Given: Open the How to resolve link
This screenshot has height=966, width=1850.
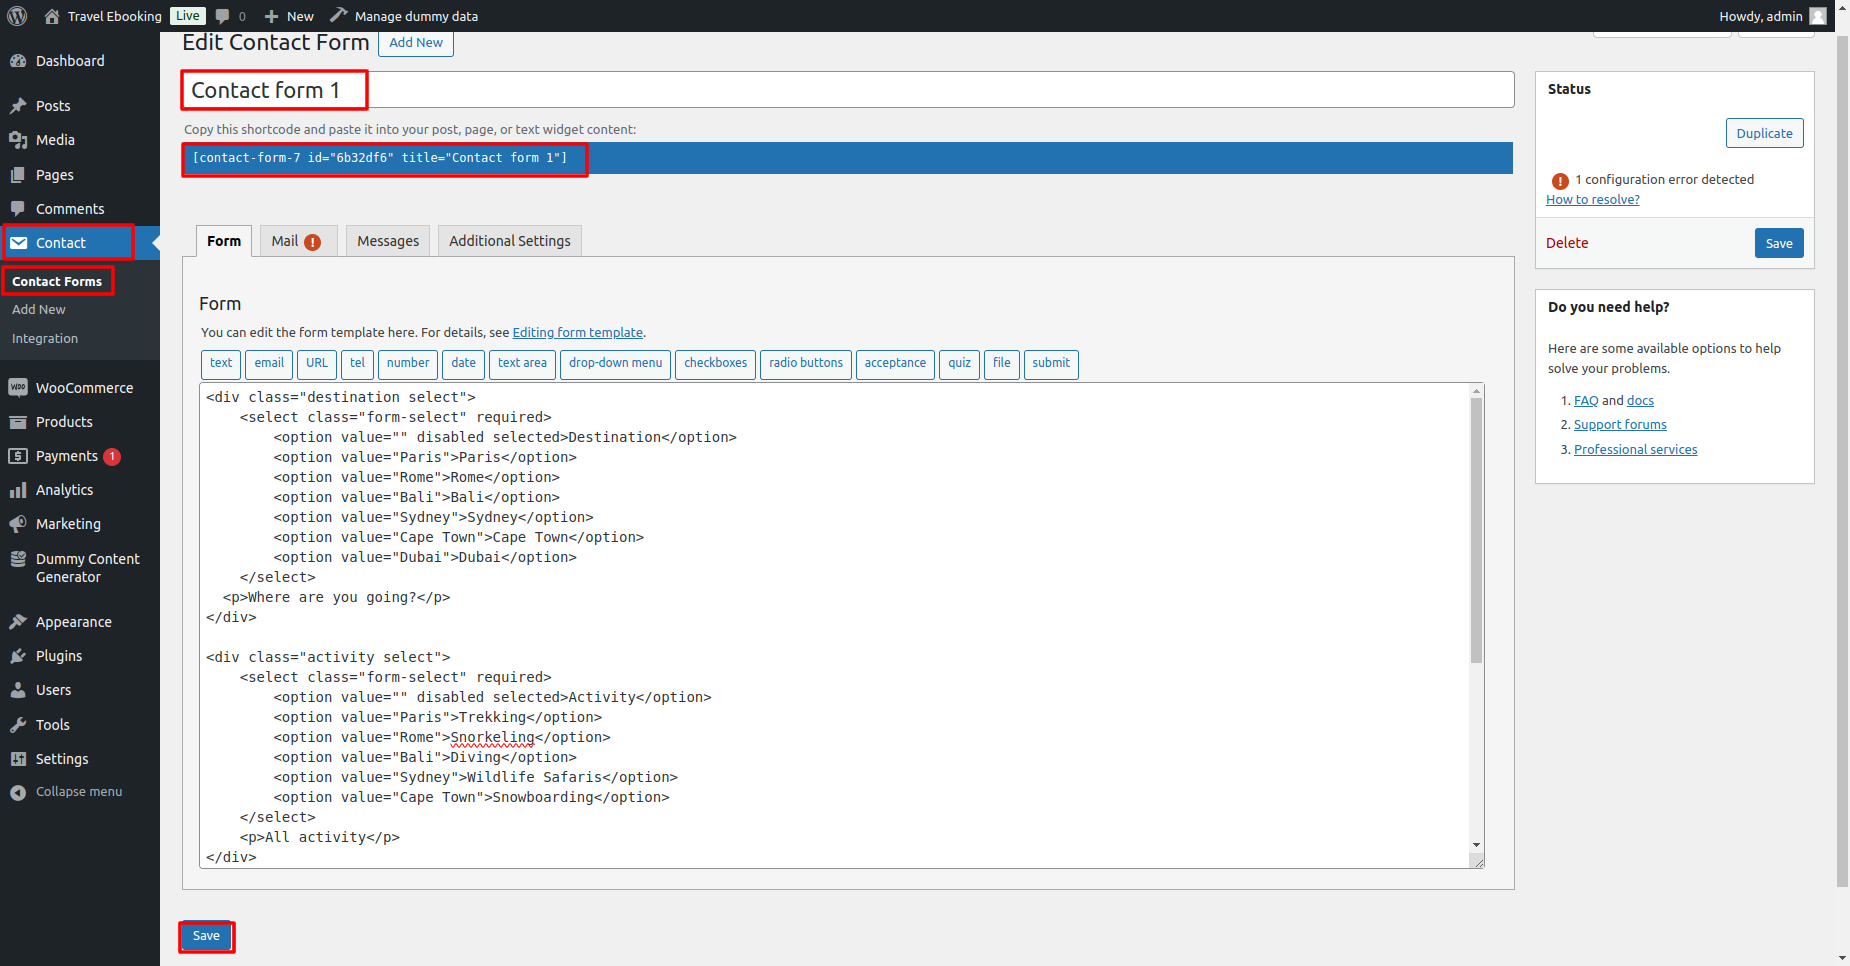Looking at the screenshot, I should click(x=1592, y=200).
